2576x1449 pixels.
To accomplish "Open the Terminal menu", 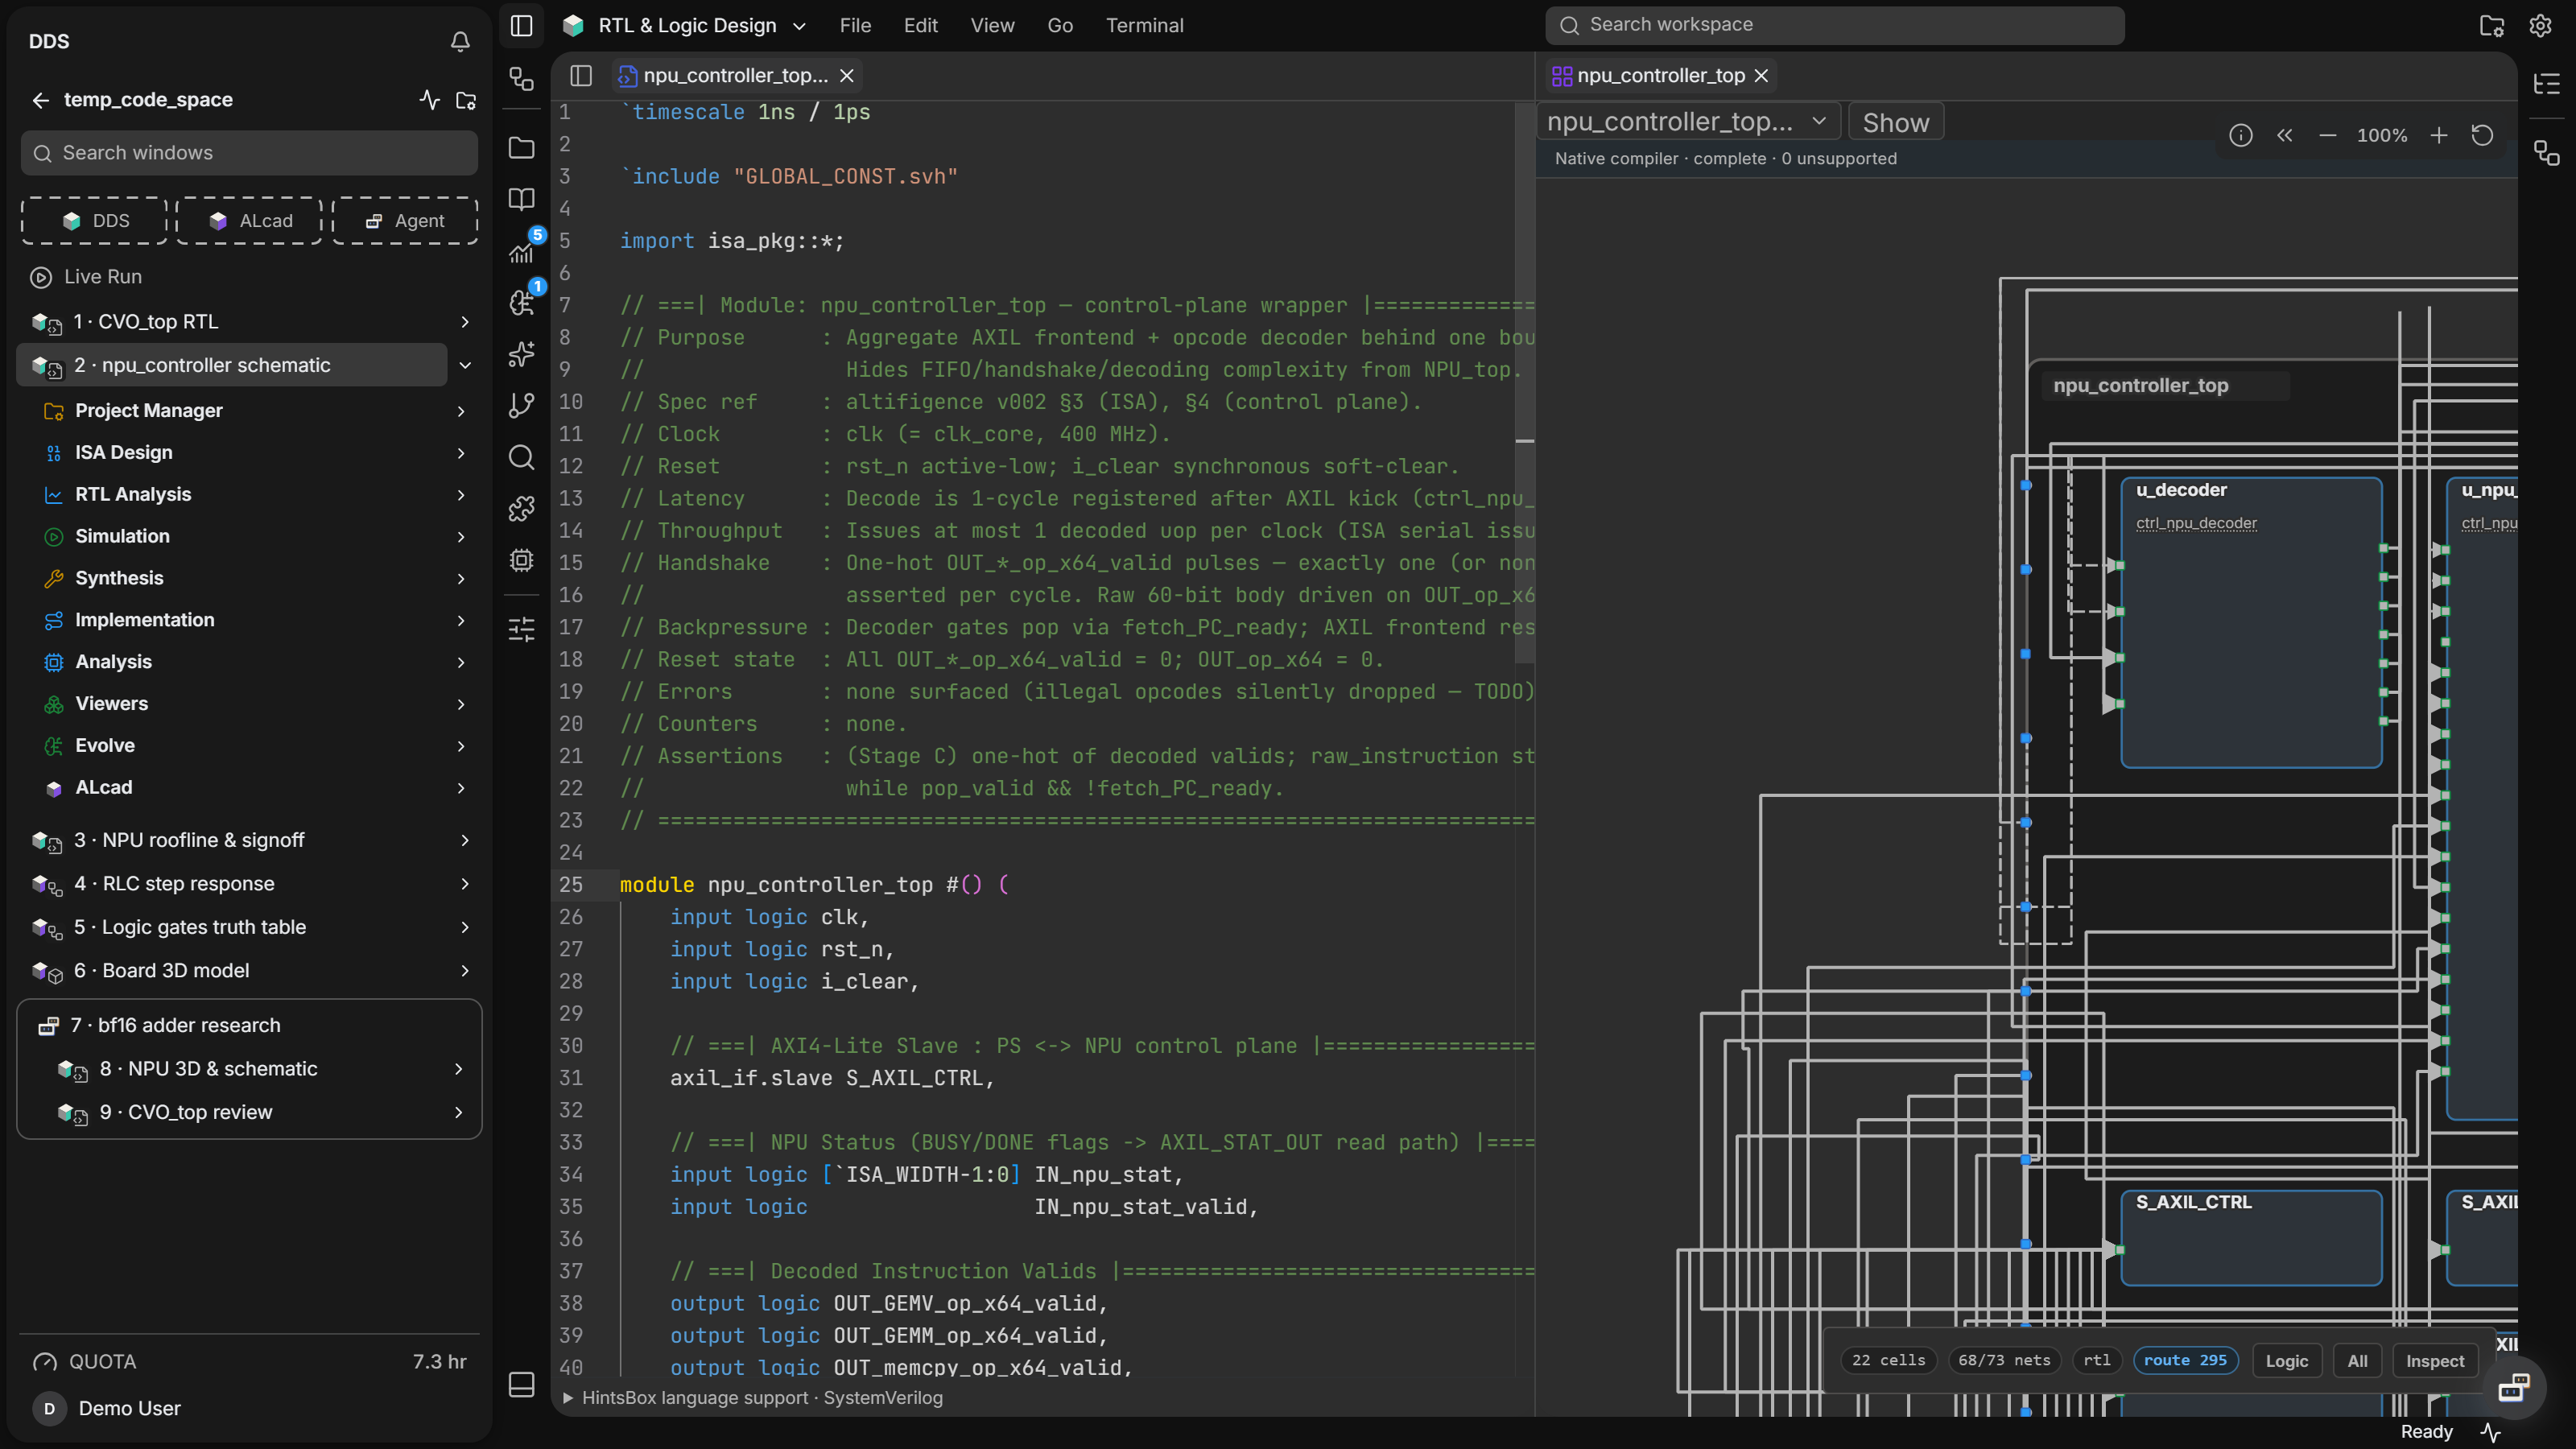I will click(1144, 25).
